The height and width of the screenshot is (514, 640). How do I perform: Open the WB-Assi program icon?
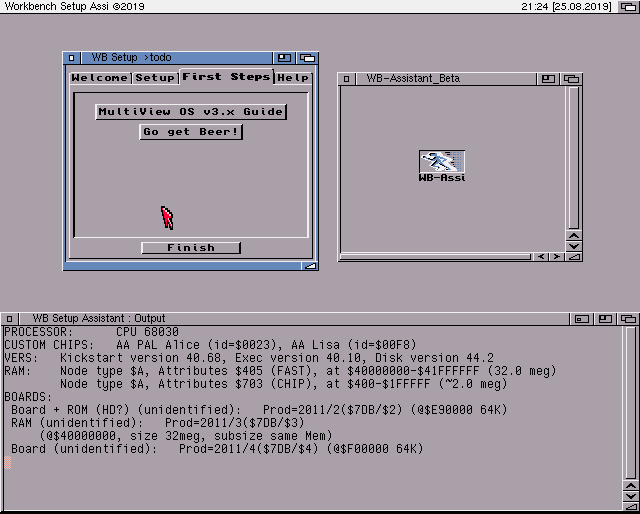tap(442, 163)
